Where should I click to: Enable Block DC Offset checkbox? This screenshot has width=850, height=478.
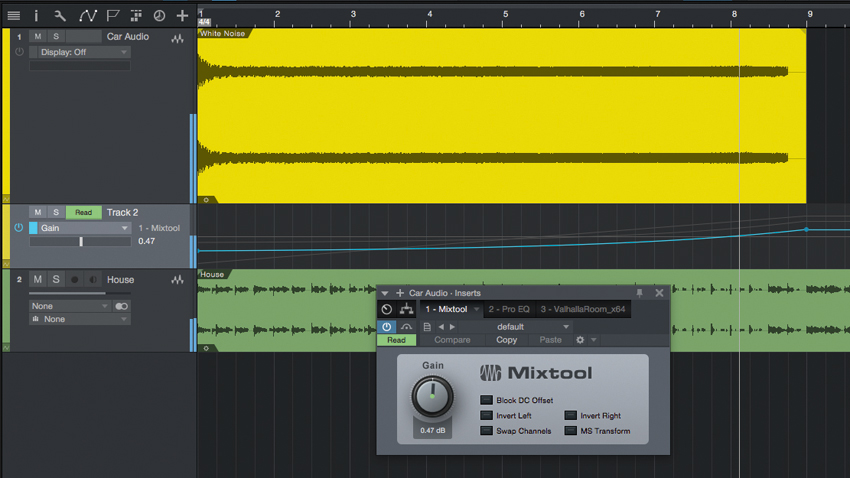pos(486,400)
